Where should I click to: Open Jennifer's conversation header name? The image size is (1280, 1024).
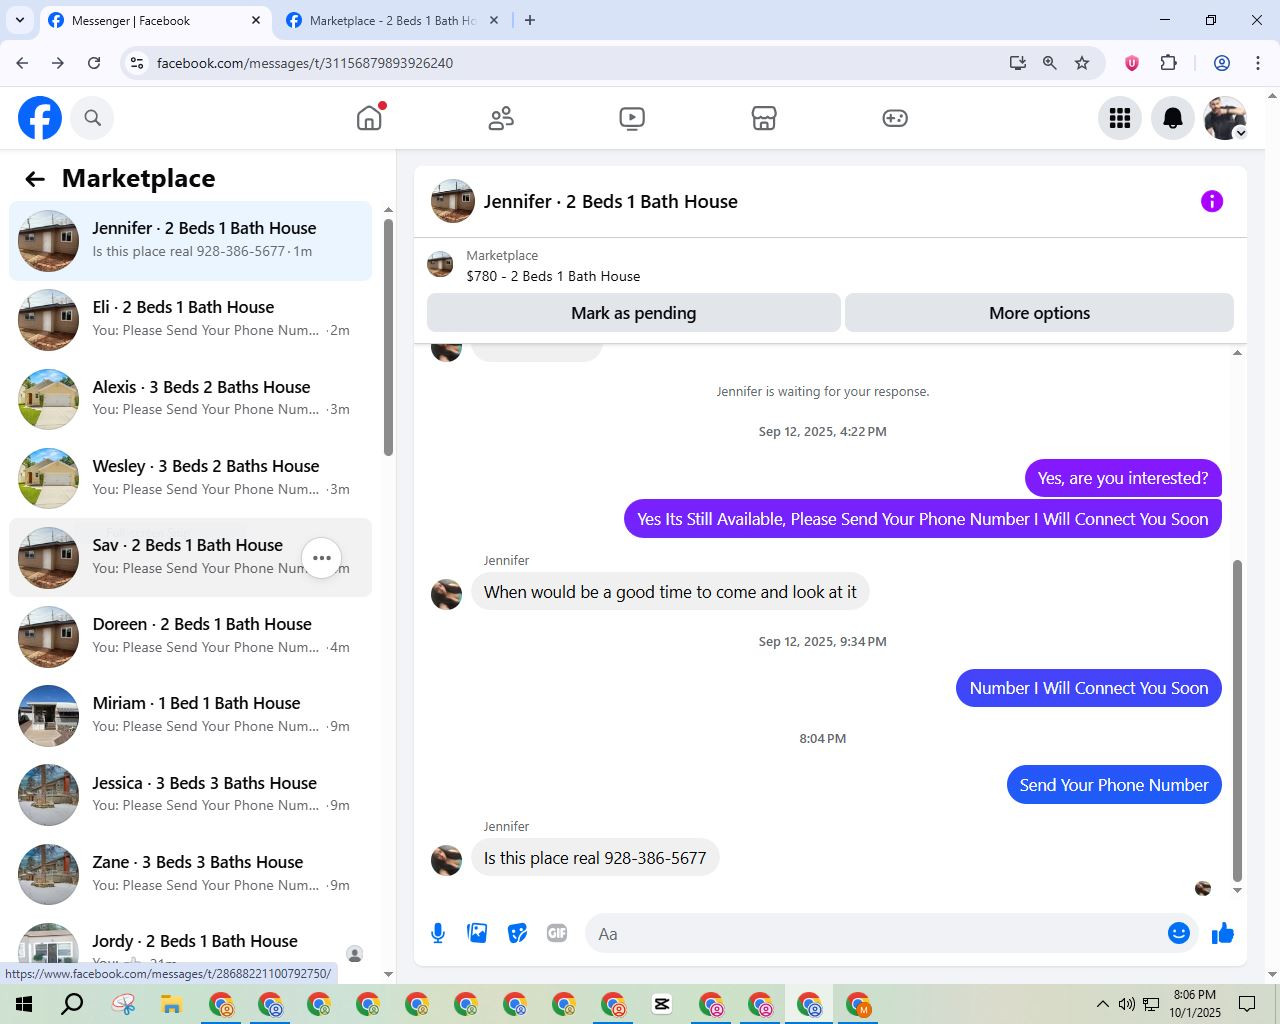pyautogui.click(x=611, y=202)
